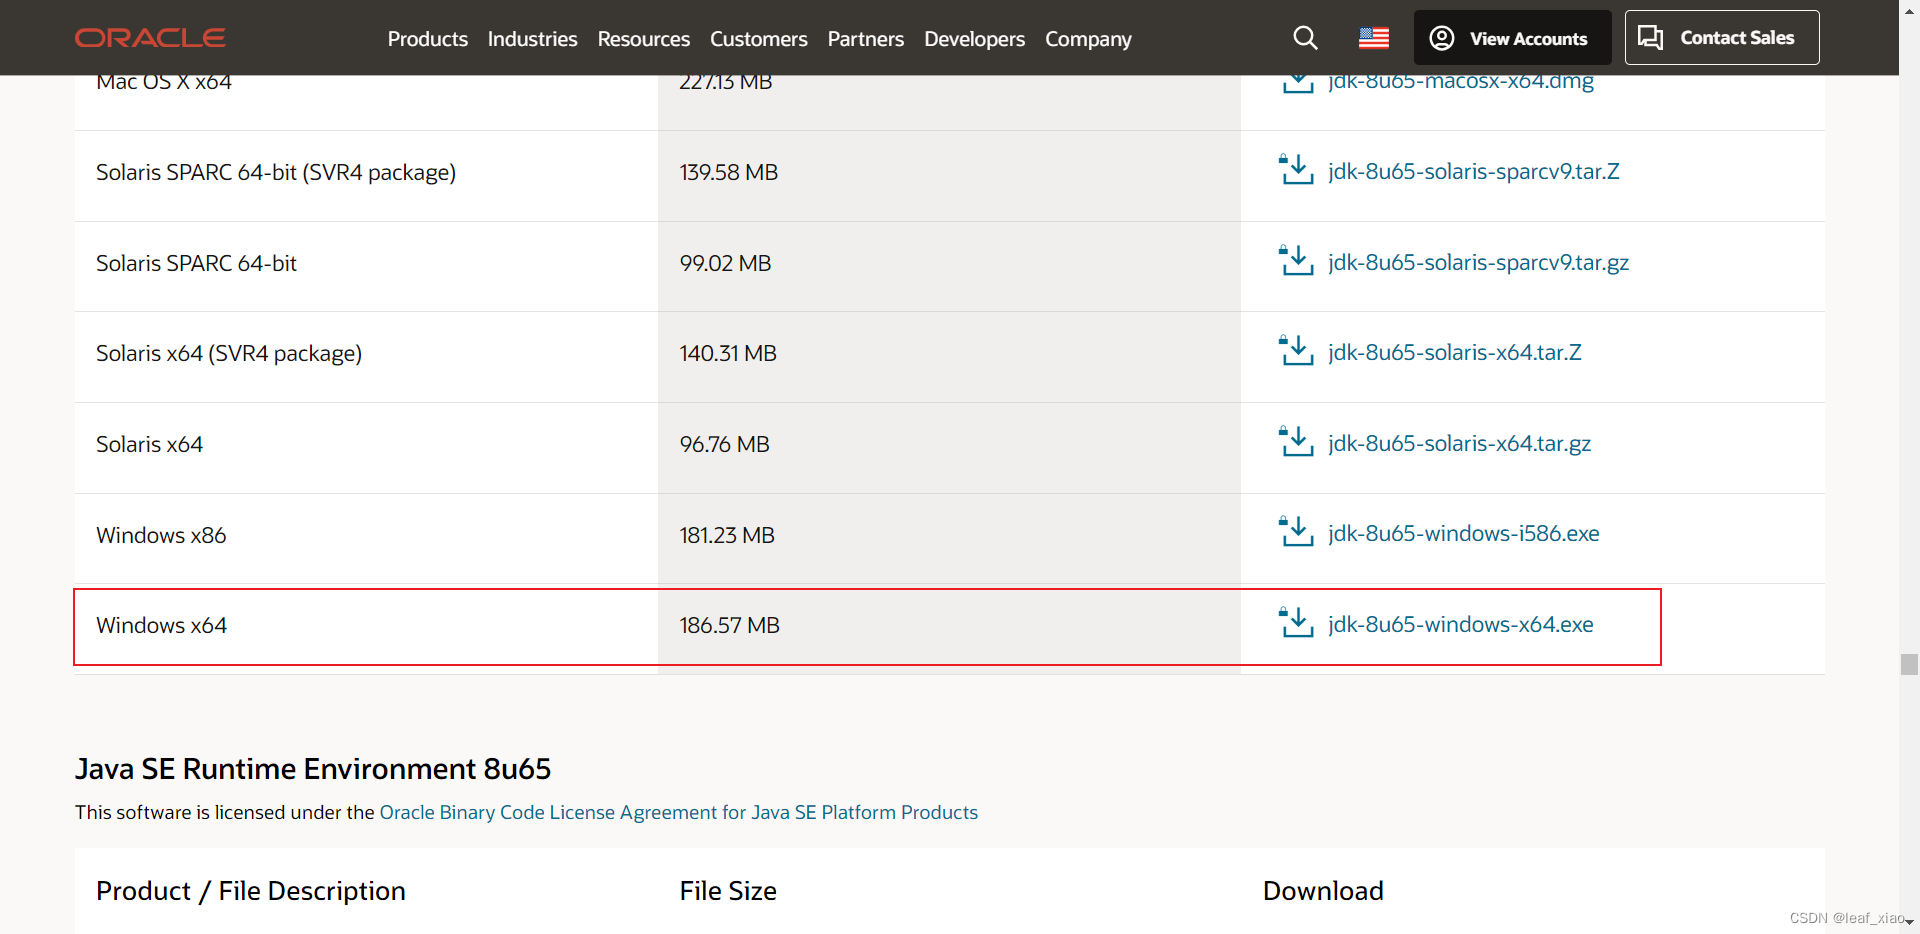Screen dimensions: 1920x934
Task: Select 'Solaris x64 (SVR4 package)' text
Action: coord(228,353)
